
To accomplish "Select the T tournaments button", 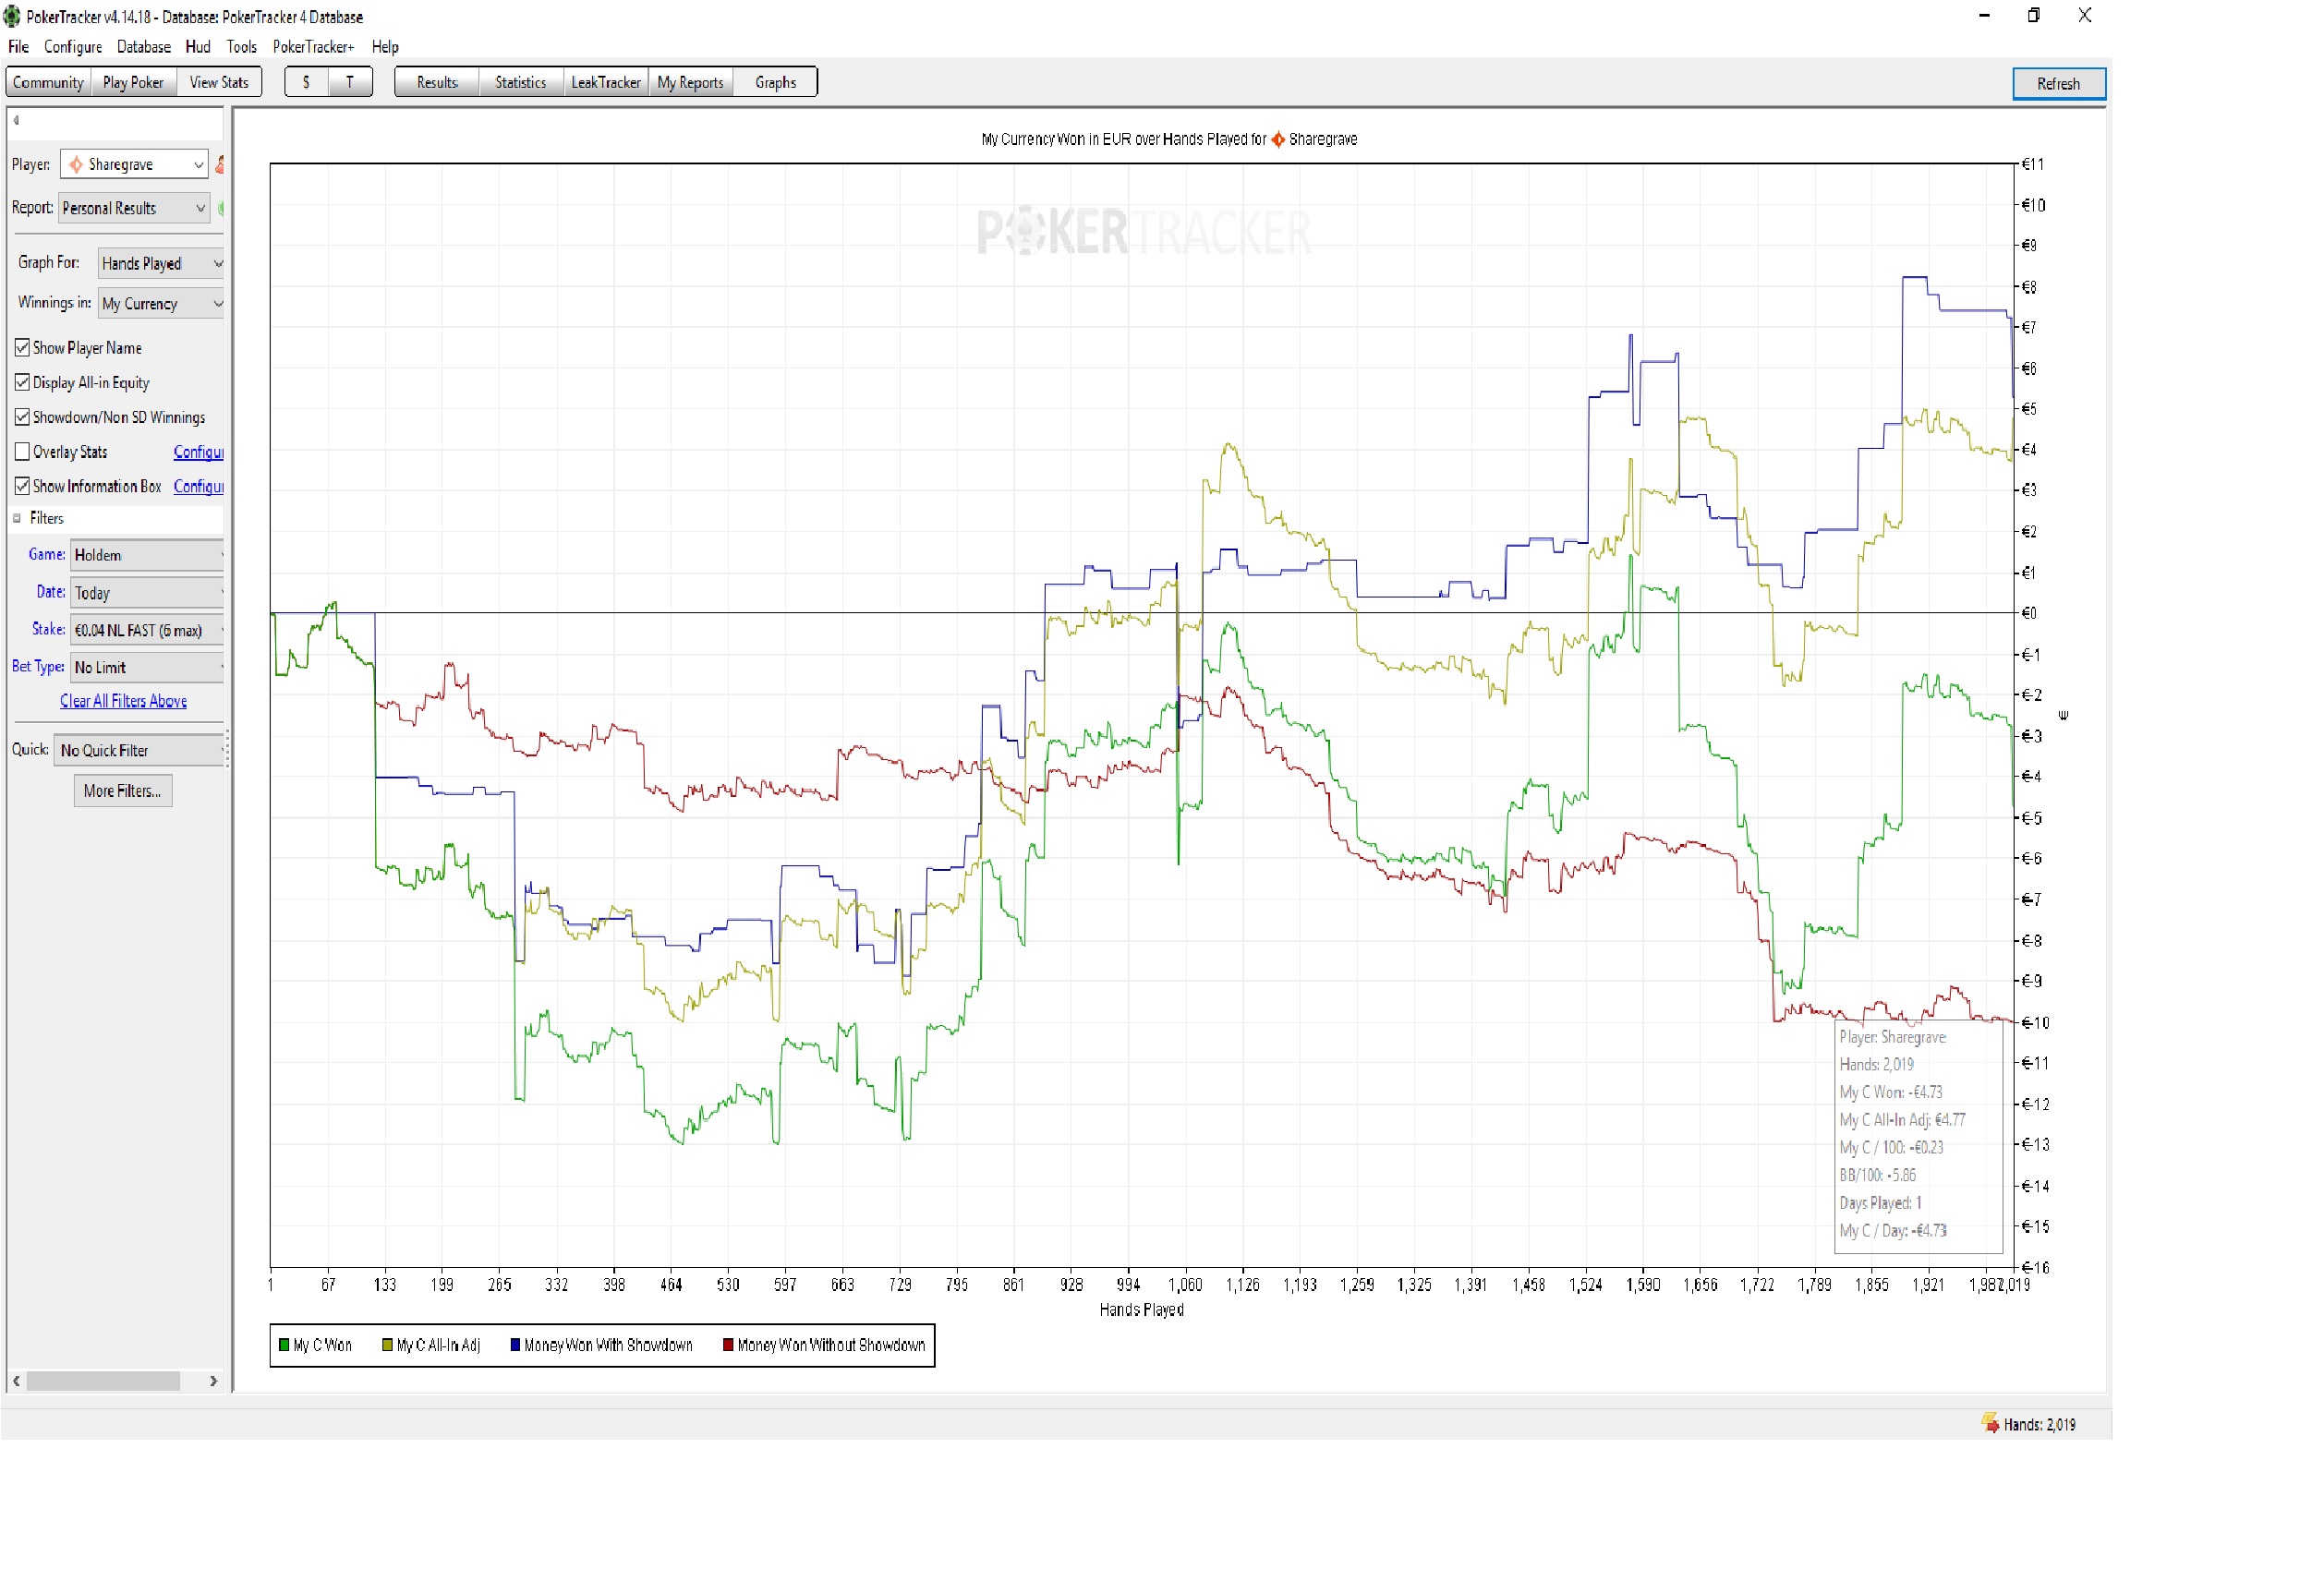I will (x=350, y=82).
